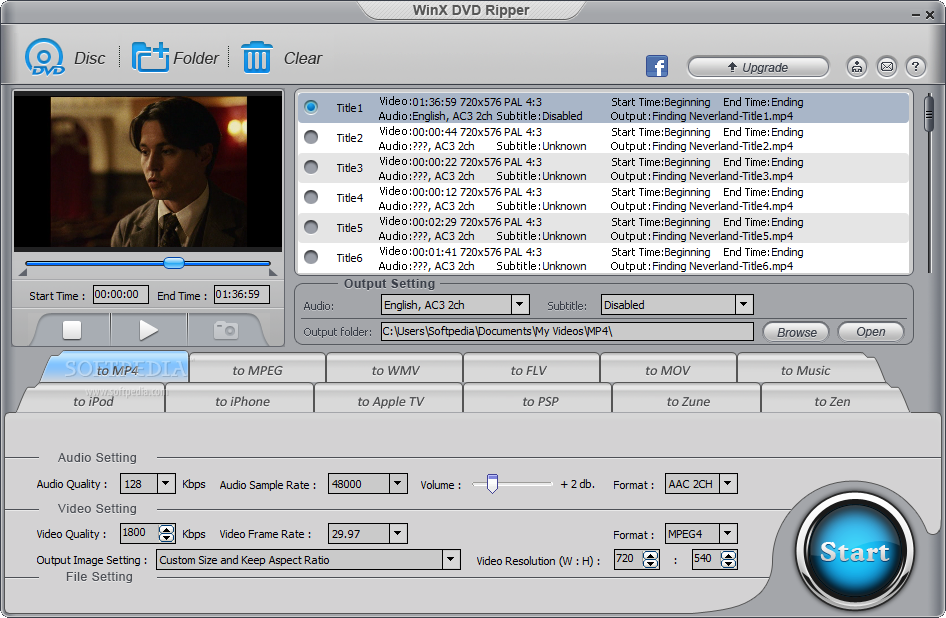Switch to the to MP4 tab
The image size is (946, 618).
pos(117,369)
